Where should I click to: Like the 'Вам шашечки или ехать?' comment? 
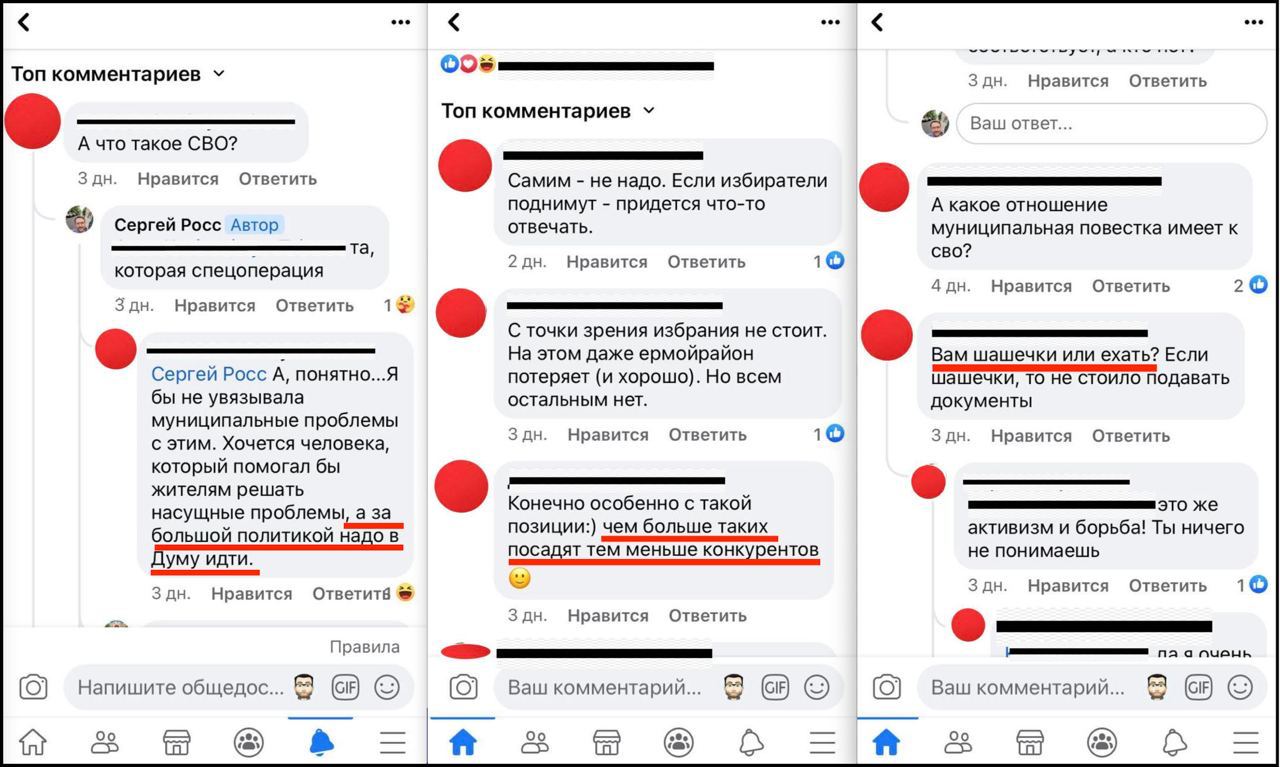[x=1031, y=436]
